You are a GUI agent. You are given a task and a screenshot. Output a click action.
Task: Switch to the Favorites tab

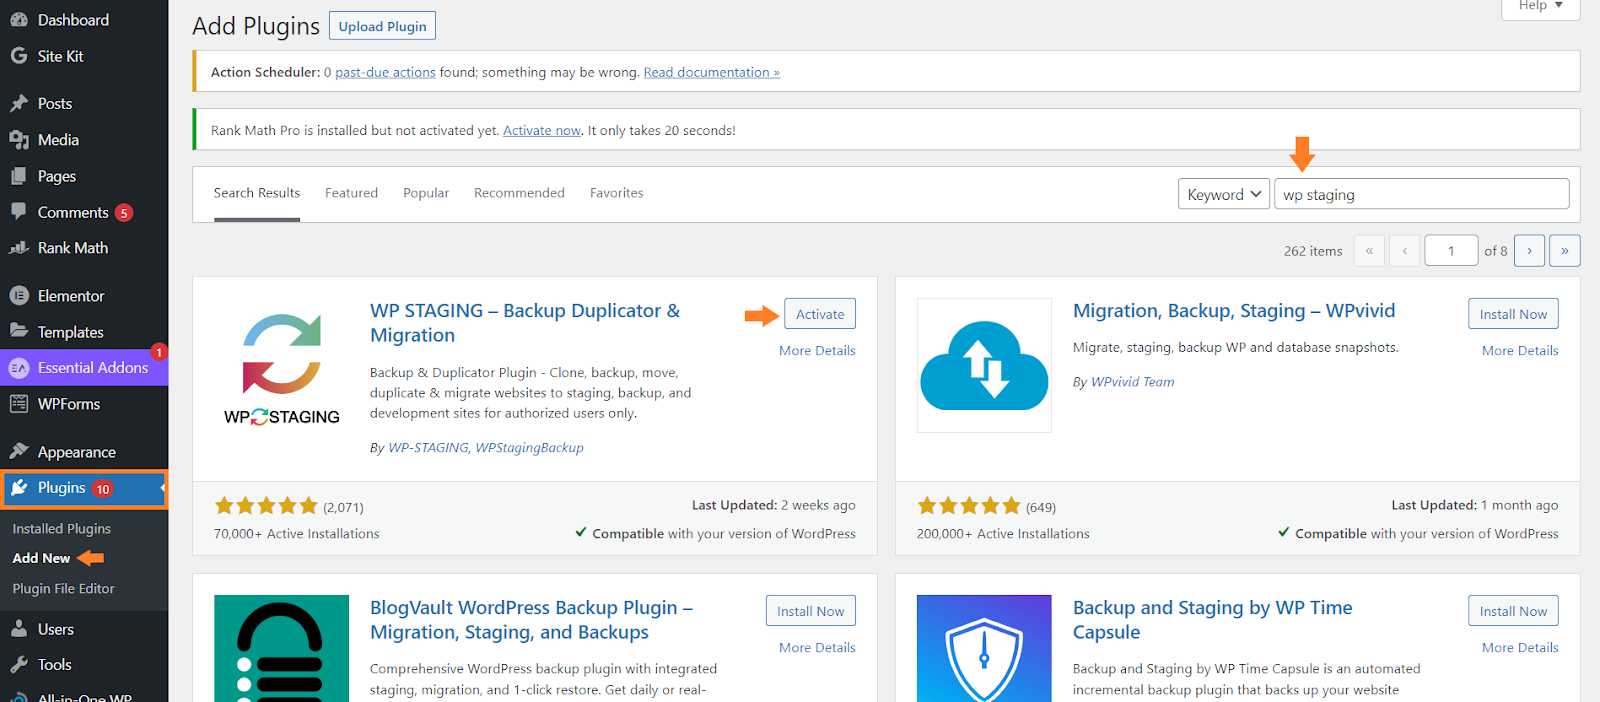[x=616, y=193]
